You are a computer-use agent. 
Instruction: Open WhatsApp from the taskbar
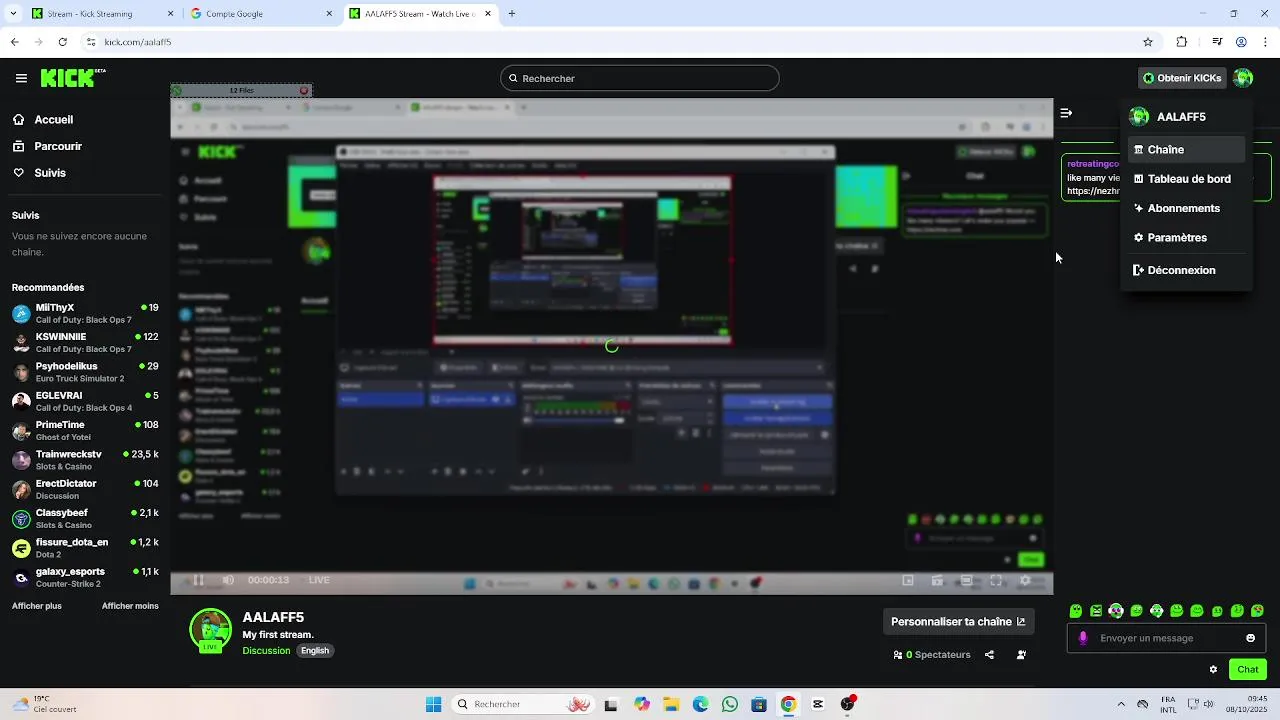(730, 705)
